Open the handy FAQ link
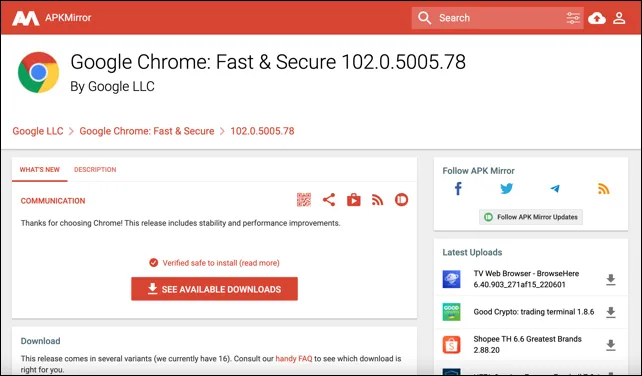This screenshot has height=376, width=642. (x=294, y=358)
